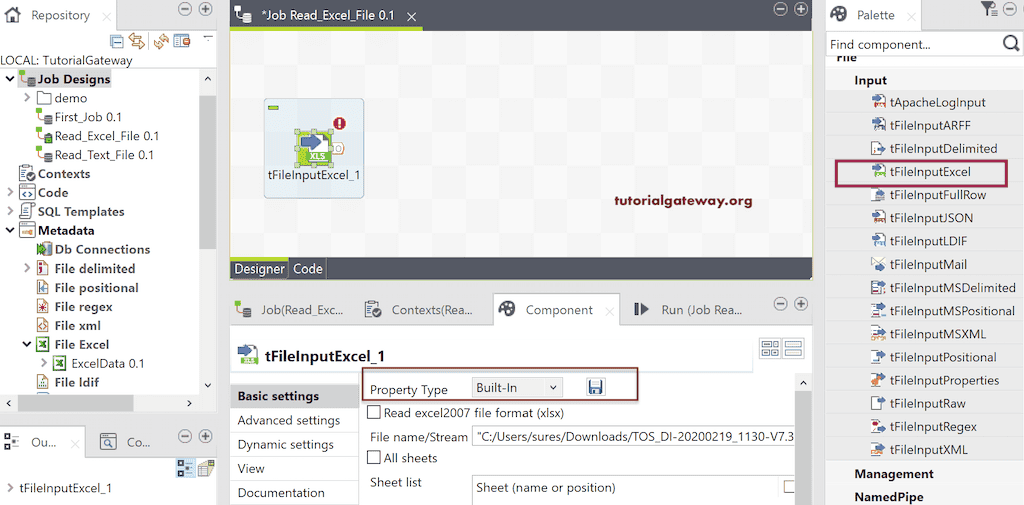Open the Advanced settings section
The width and height of the screenshot is (1024, 505).
(294, 420)
